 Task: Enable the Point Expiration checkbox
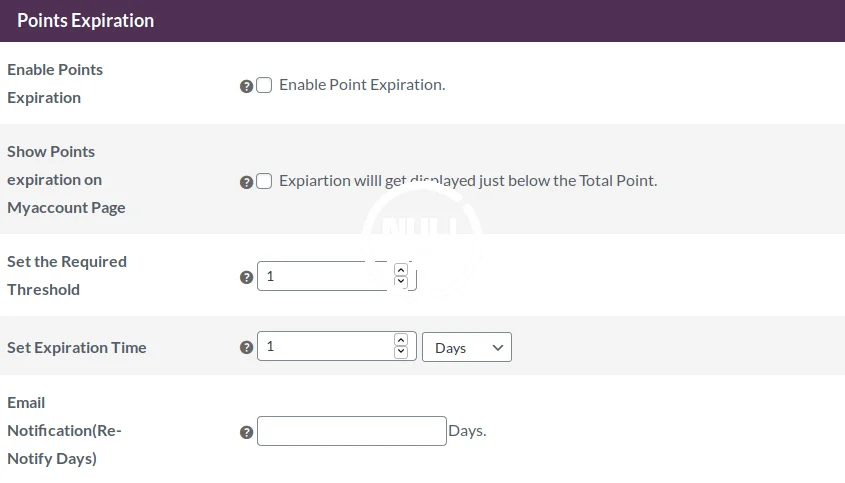tap(264, 86)
